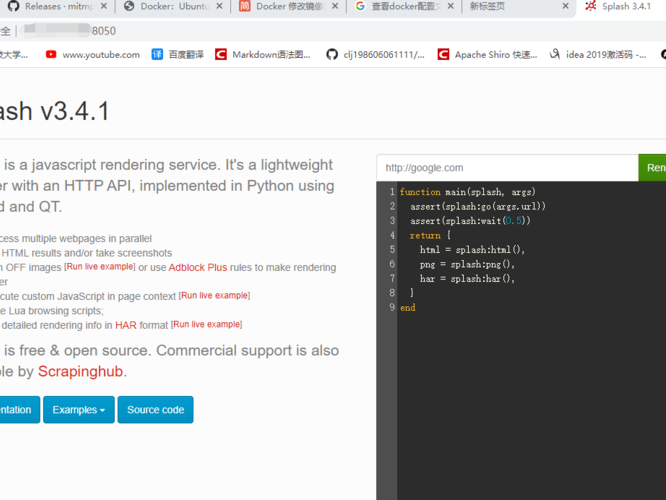Click the GitHub favicon on the Releases tab

point(14,6)
